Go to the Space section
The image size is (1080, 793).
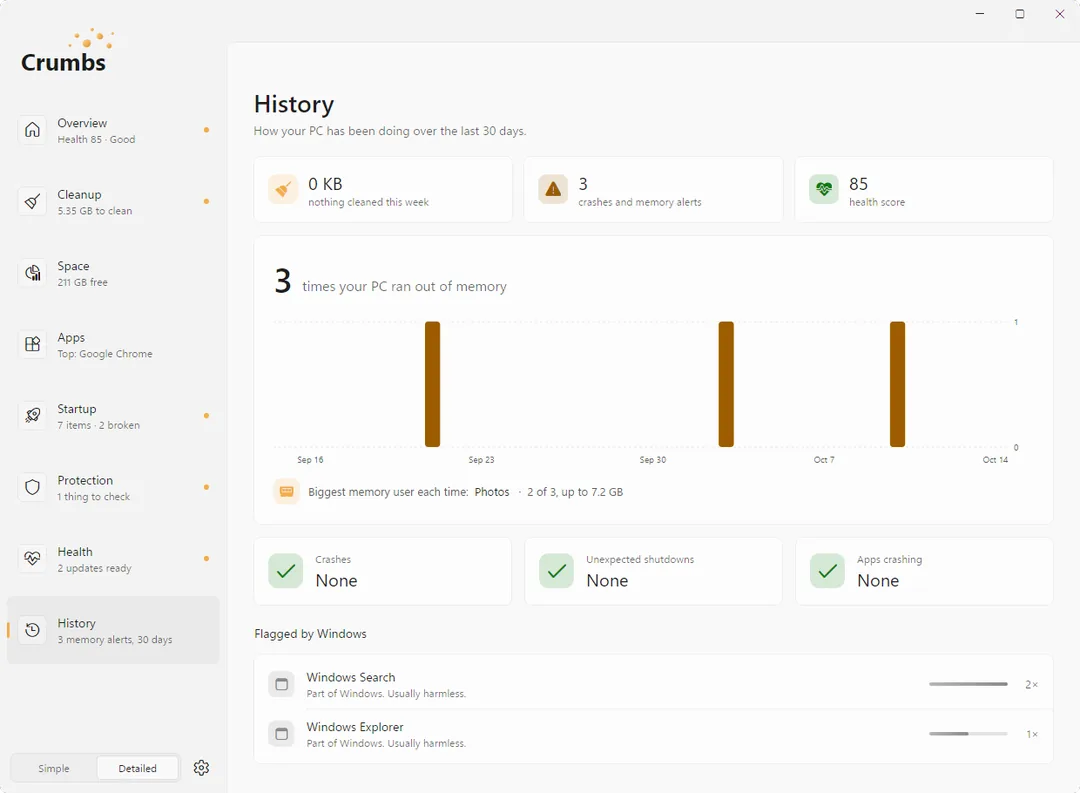[x=114, y=274]
